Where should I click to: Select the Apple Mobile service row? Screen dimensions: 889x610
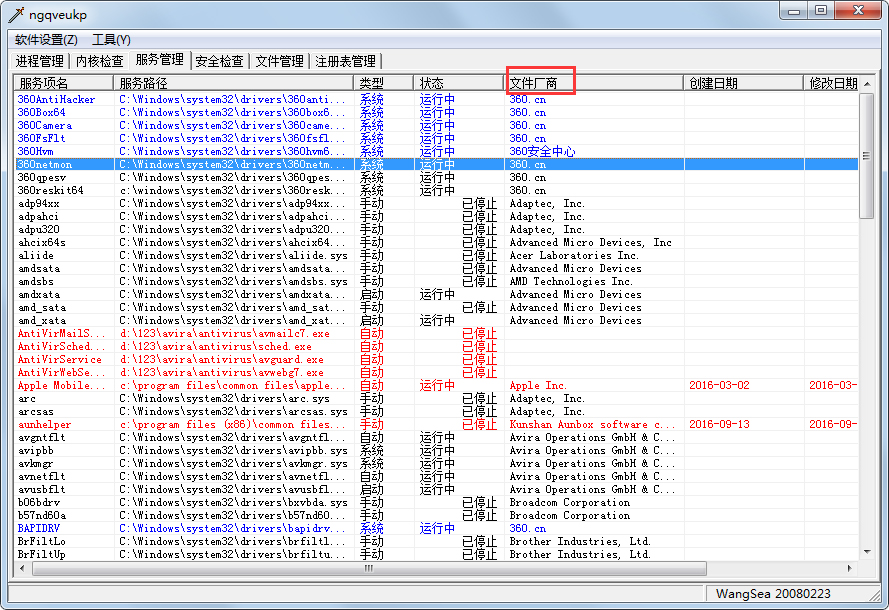click(60, 386)
